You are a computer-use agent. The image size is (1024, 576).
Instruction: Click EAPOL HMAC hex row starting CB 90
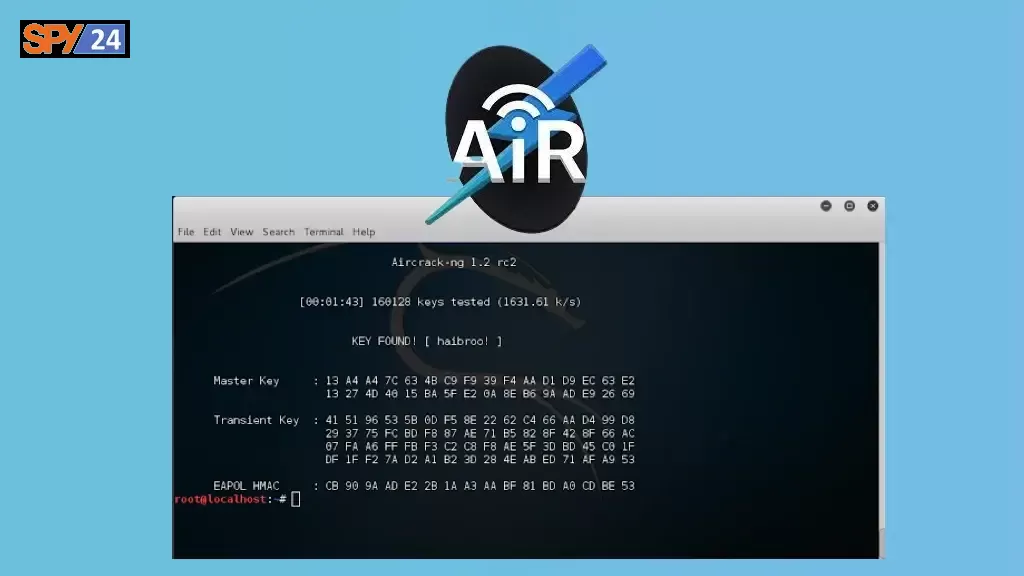480,486
